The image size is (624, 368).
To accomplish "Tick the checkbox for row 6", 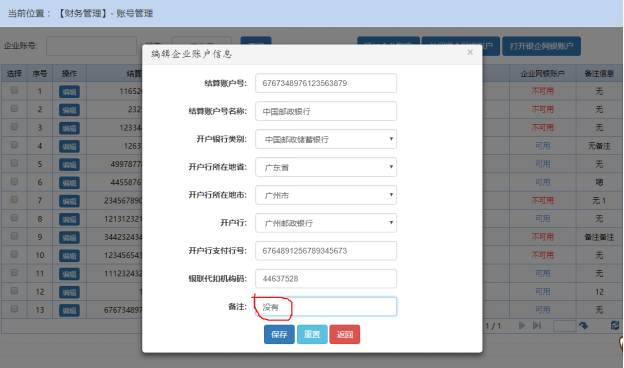I will 14,181.
